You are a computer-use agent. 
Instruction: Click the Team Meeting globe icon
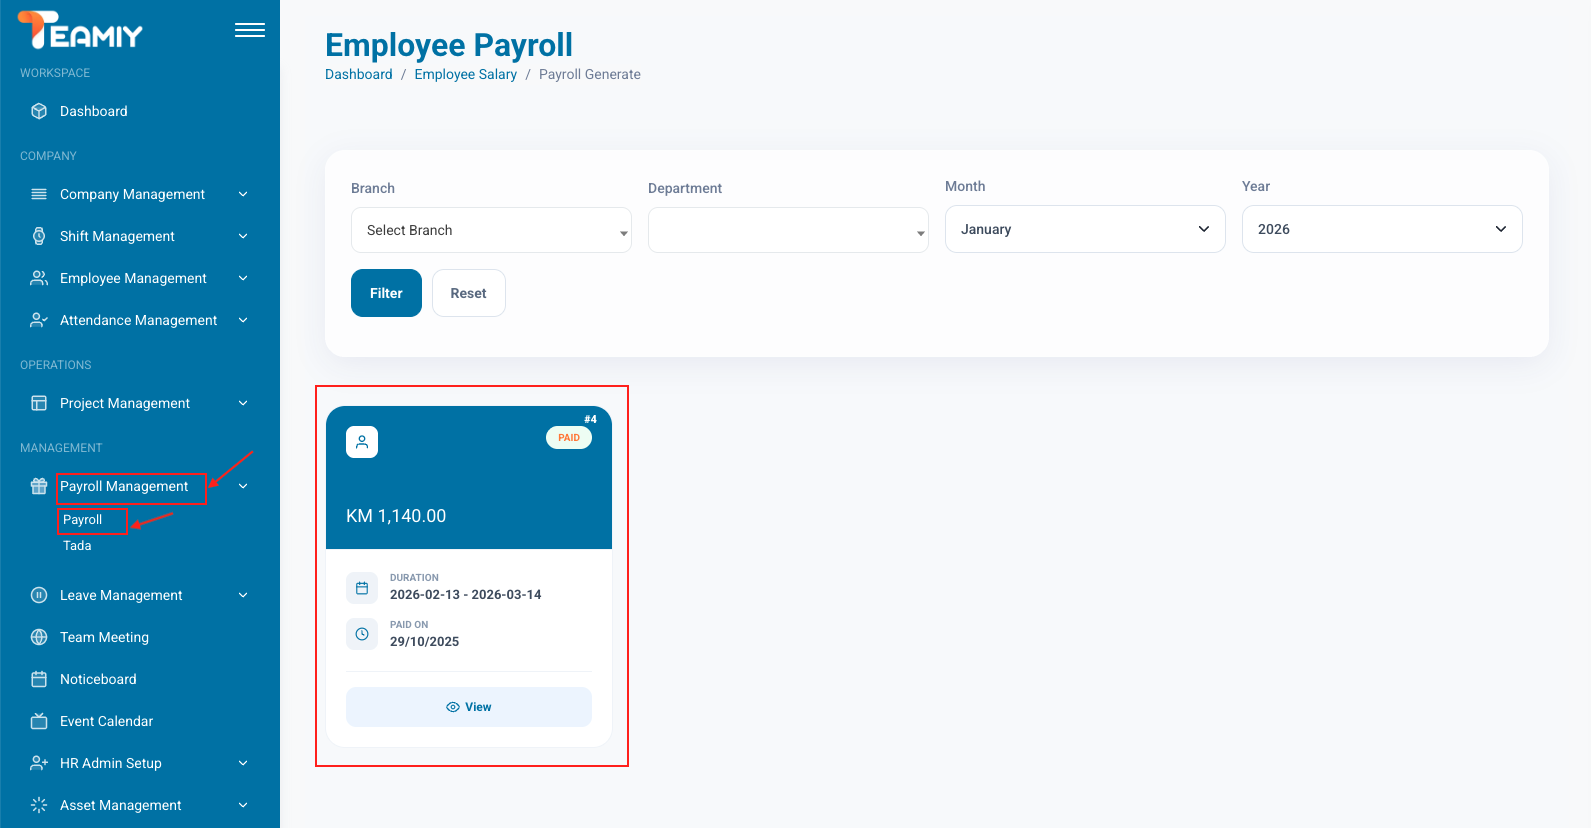(x=39, y=637)
